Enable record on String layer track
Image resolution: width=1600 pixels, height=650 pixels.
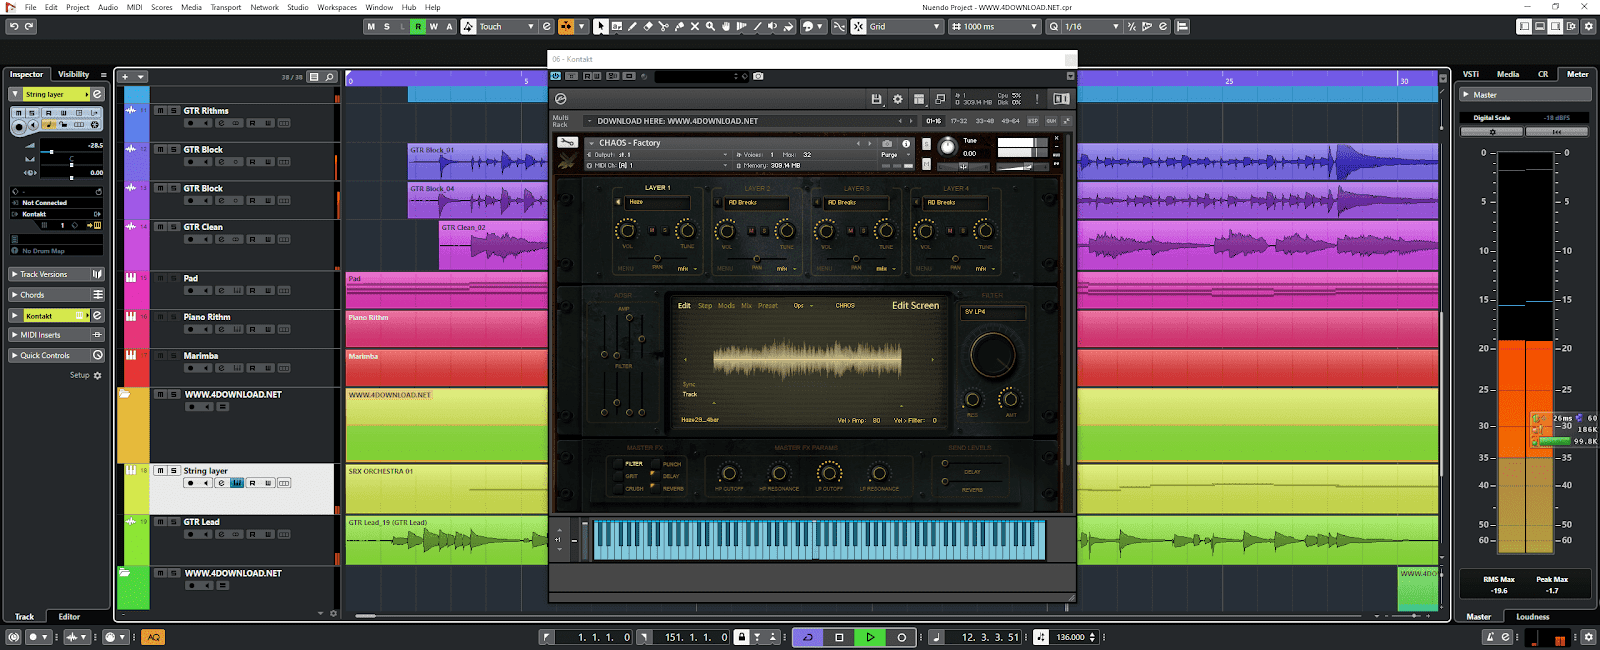[x=190, y=483]
